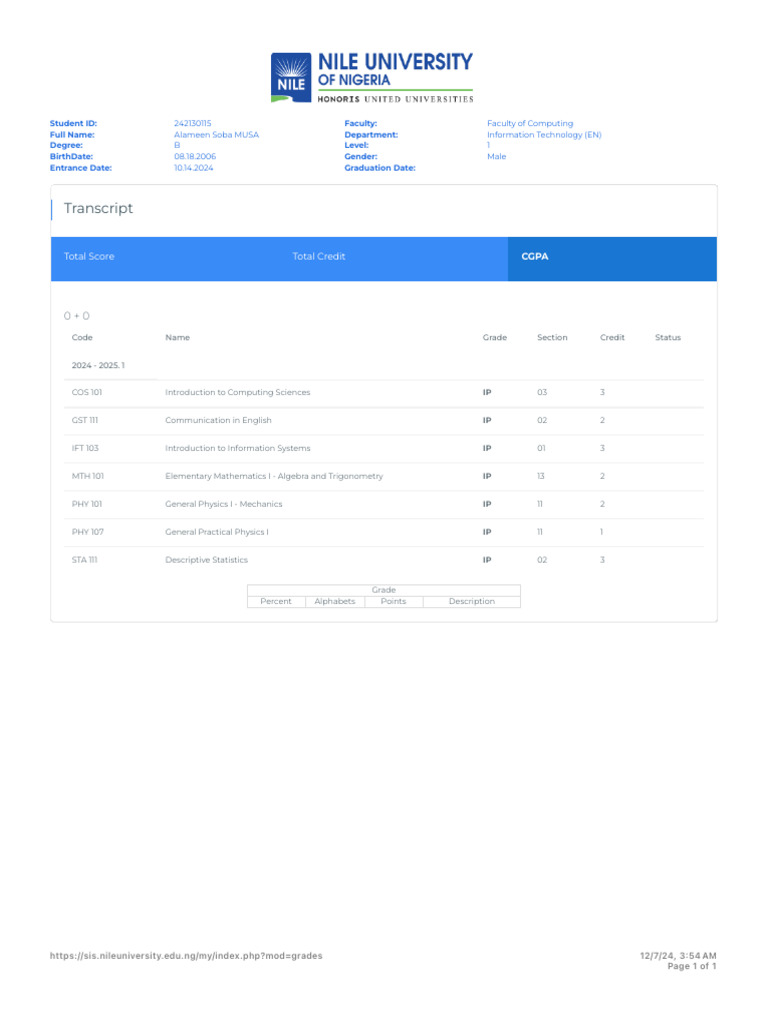Select the full name Alameen Soba MUSA
This screenshot has height=1024, width=768.
[216, 135]
